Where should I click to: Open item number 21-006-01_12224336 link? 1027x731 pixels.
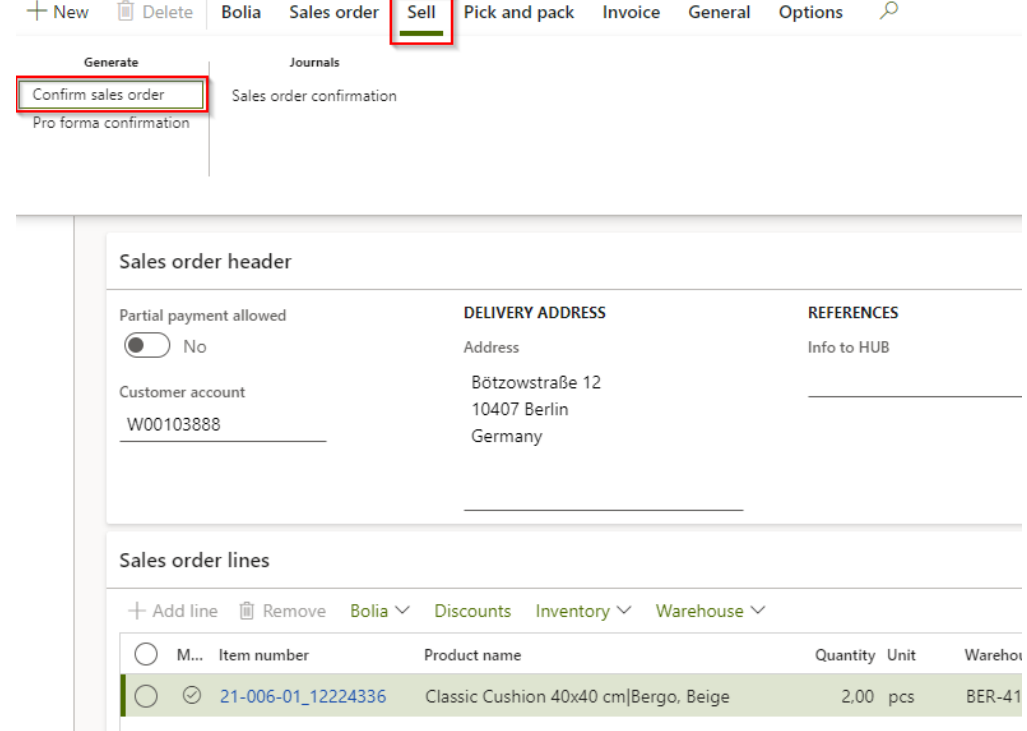(303, 697)
